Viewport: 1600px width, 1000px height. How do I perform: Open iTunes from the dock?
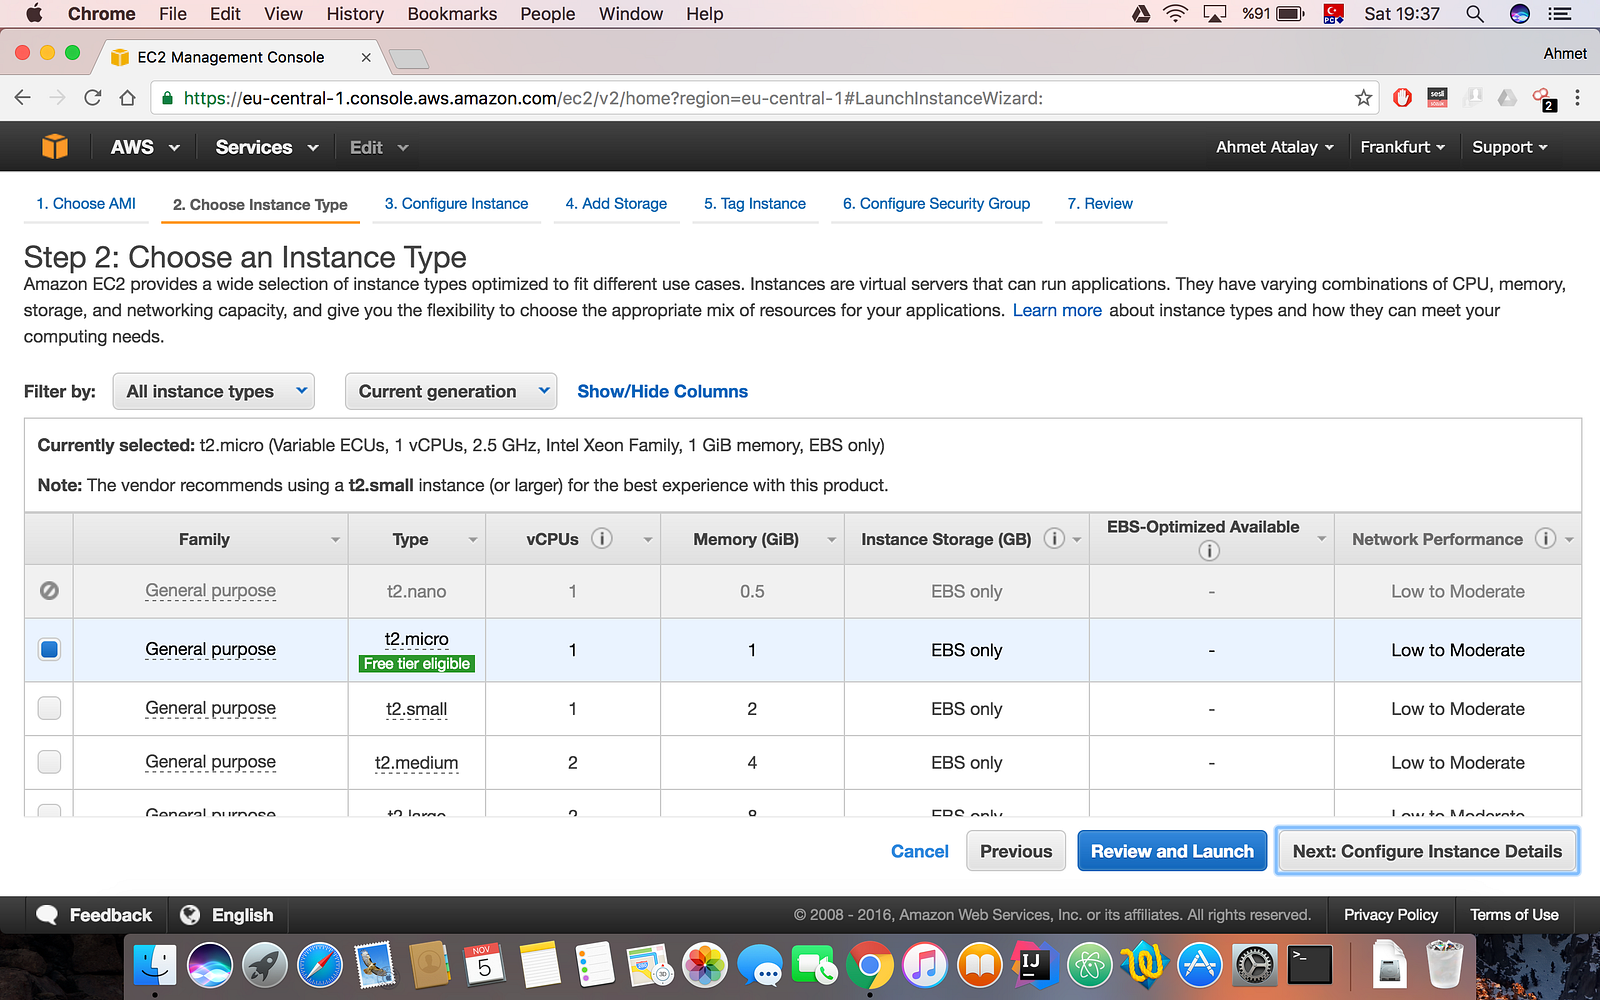[925, 966]
